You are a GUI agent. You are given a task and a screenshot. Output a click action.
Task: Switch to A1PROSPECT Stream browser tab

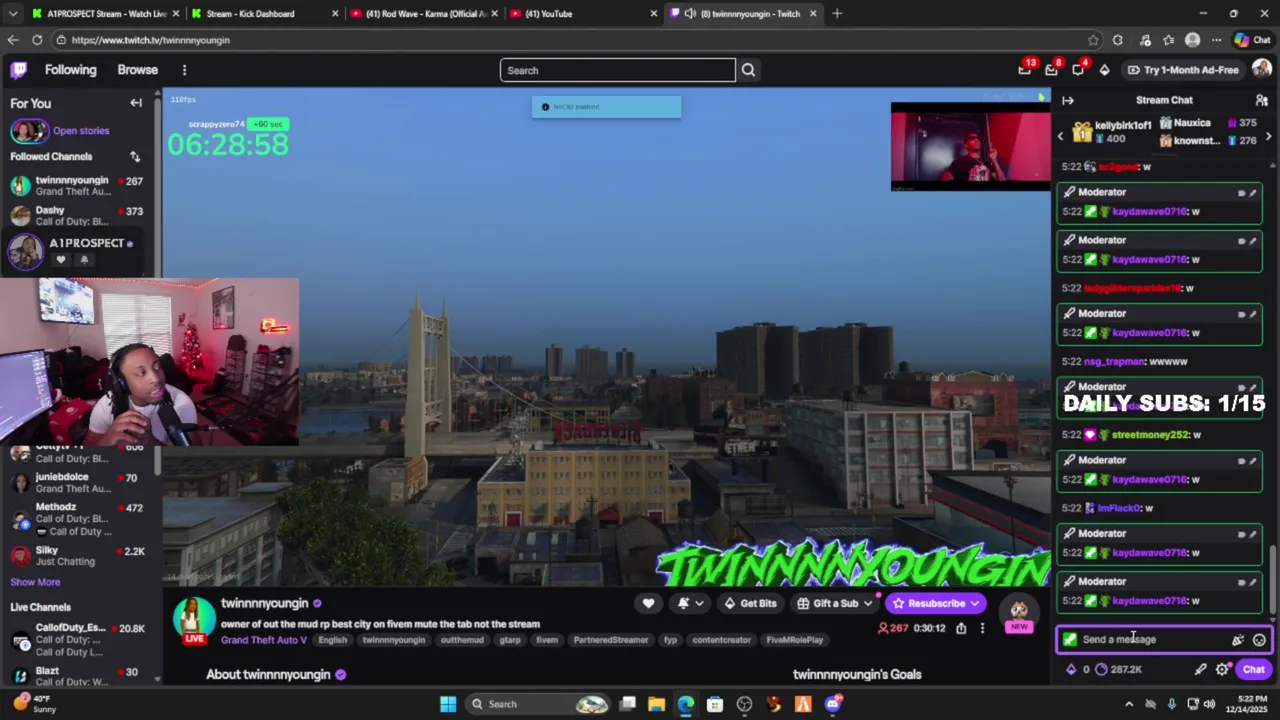(x=99, y=14)
